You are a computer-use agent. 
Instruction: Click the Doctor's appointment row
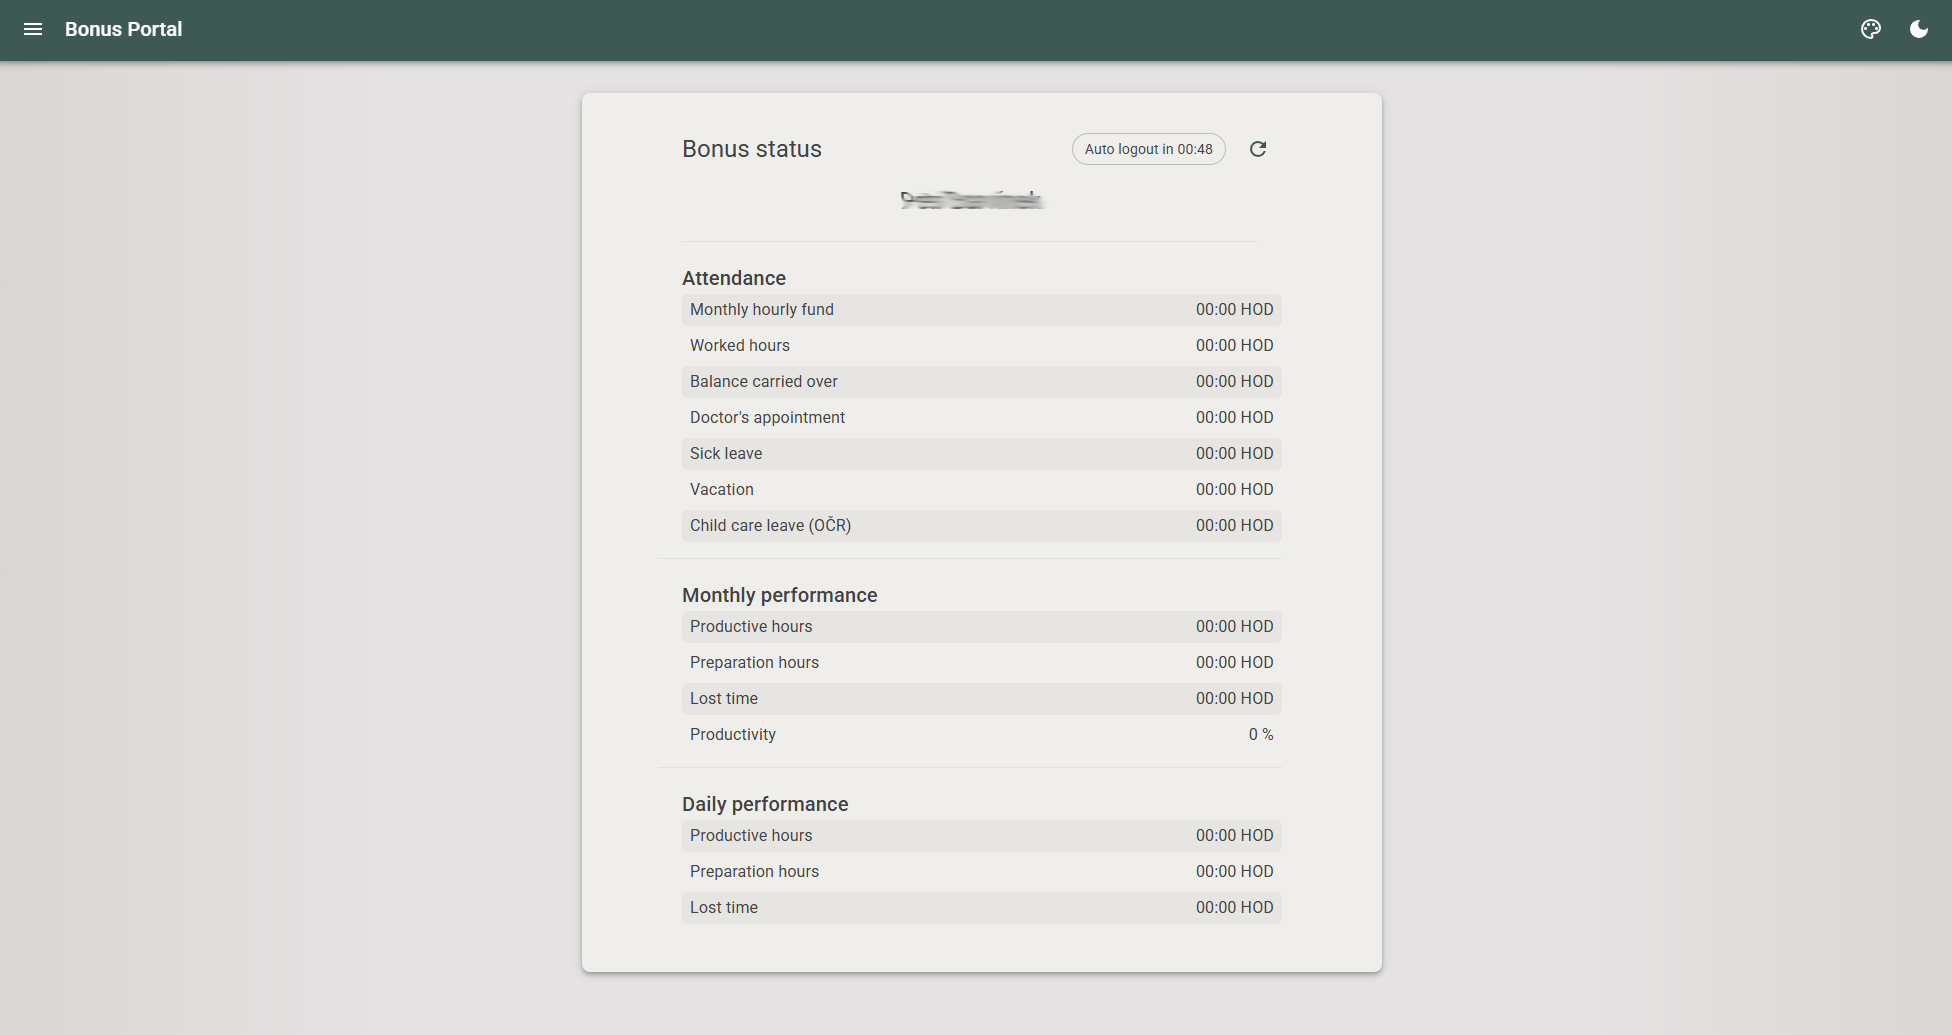(981, 418)
